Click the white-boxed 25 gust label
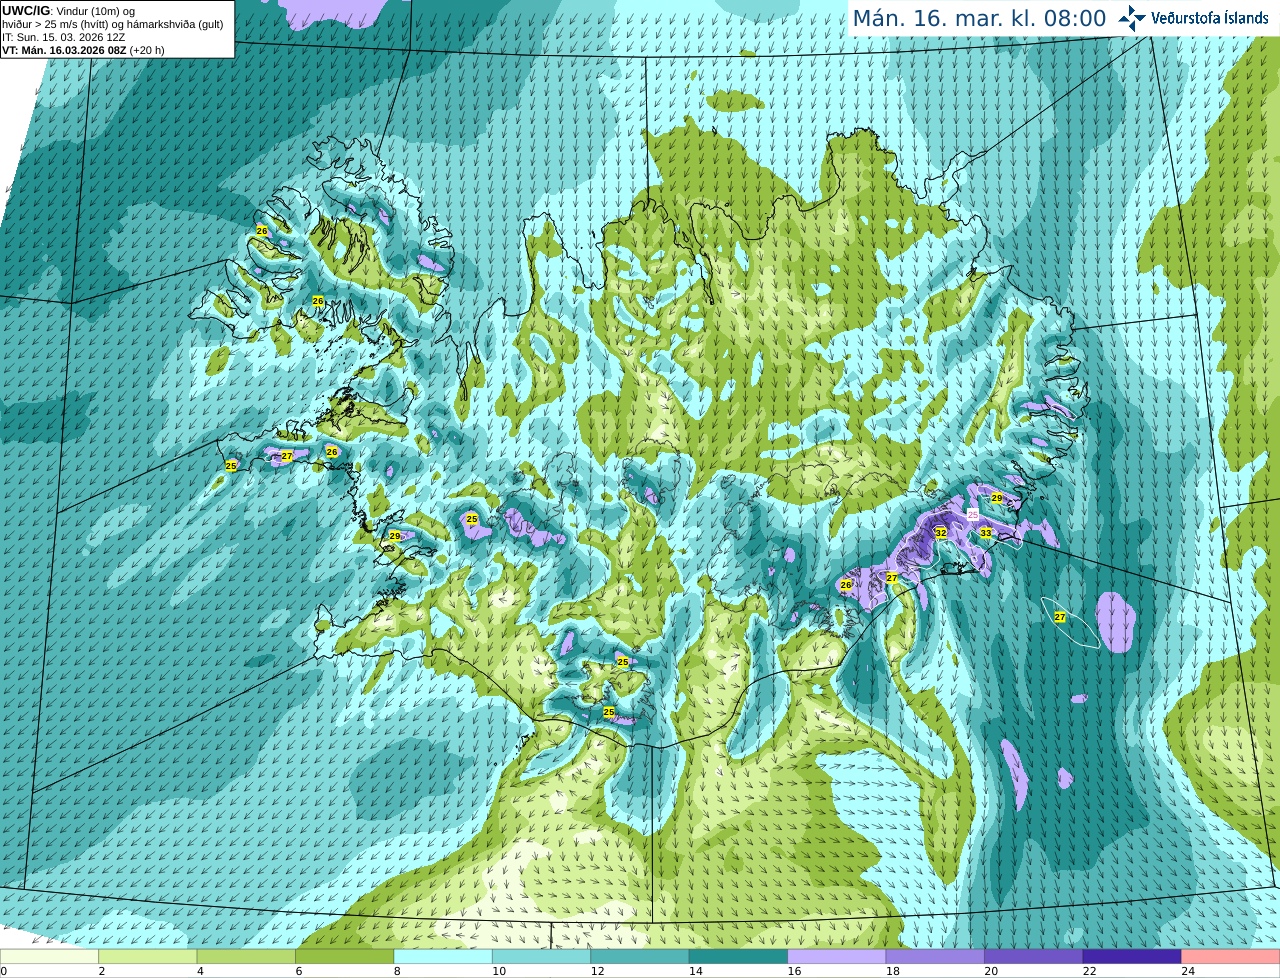Viewport: 1280px width, 978px height. point(973,514)
